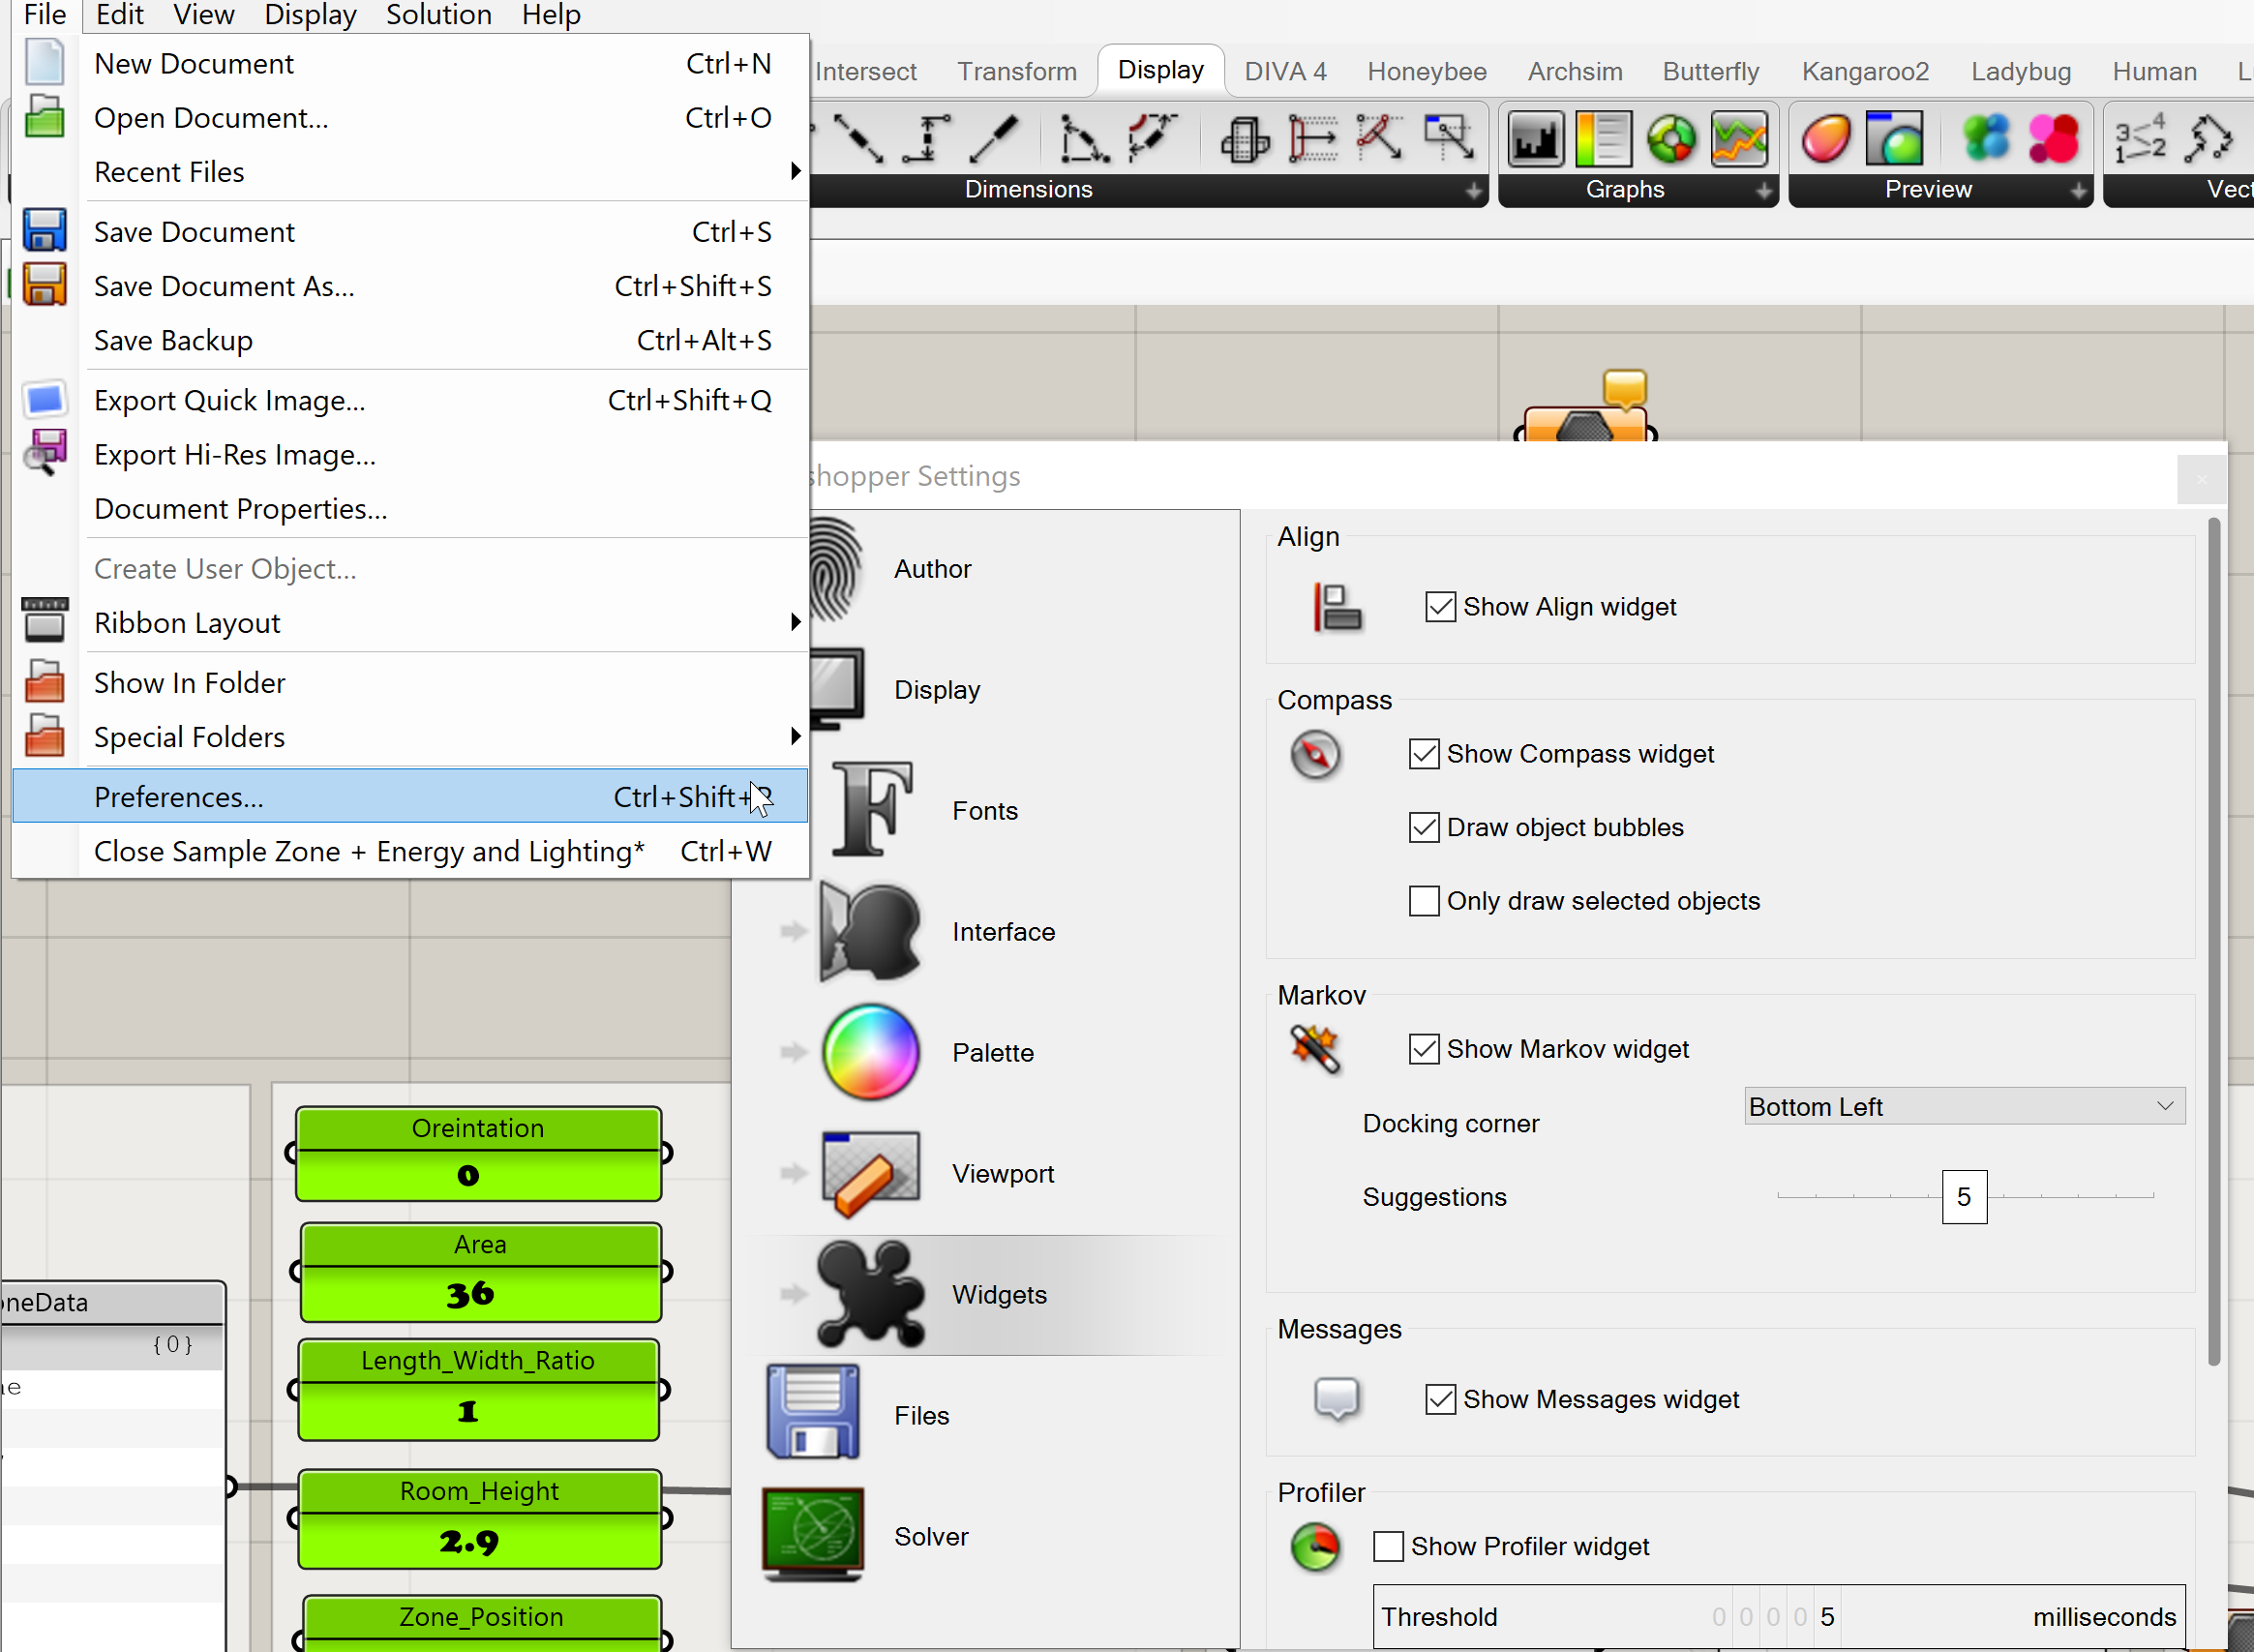2254x1652 pixels.
Task: Open the Docking corner dropdown
Action: point(1964,1106)
